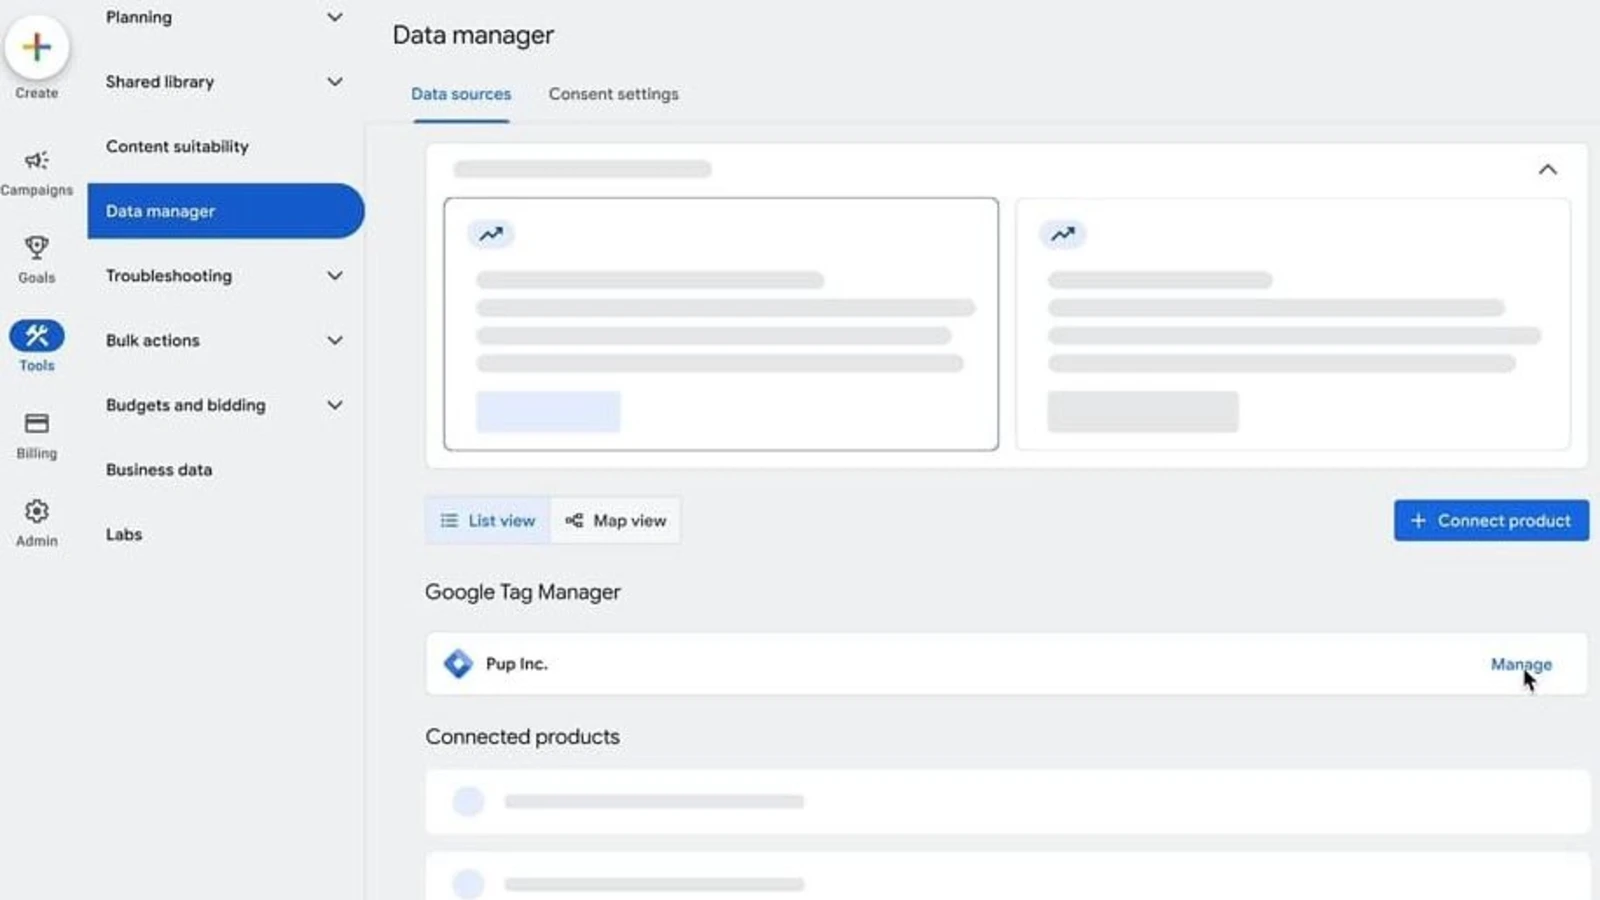Click the second recommendation card

pos(1293,324)
